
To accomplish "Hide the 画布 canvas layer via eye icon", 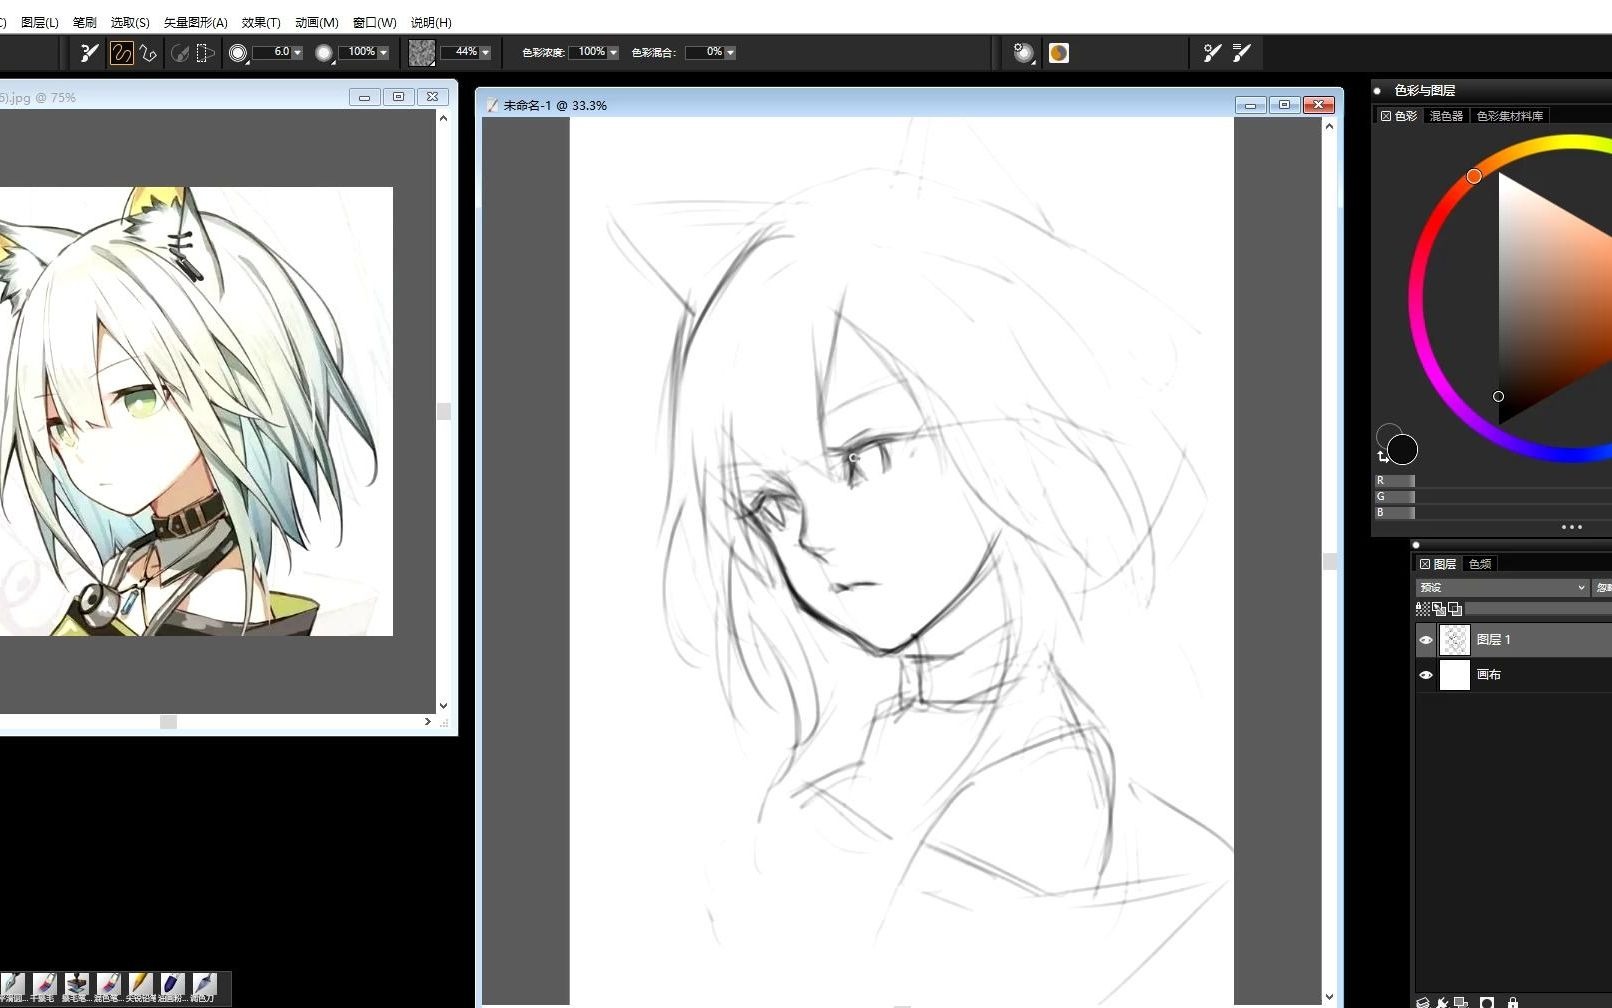I will pos(1426,675).
